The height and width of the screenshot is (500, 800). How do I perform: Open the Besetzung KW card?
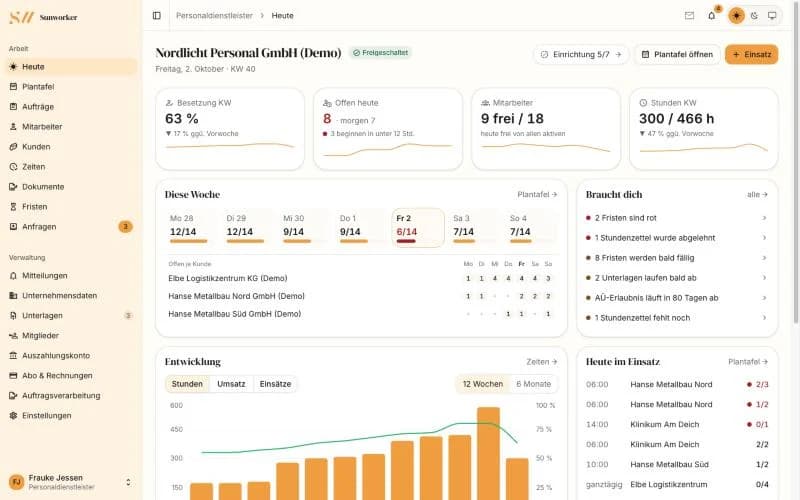click(x=230, y=129)
